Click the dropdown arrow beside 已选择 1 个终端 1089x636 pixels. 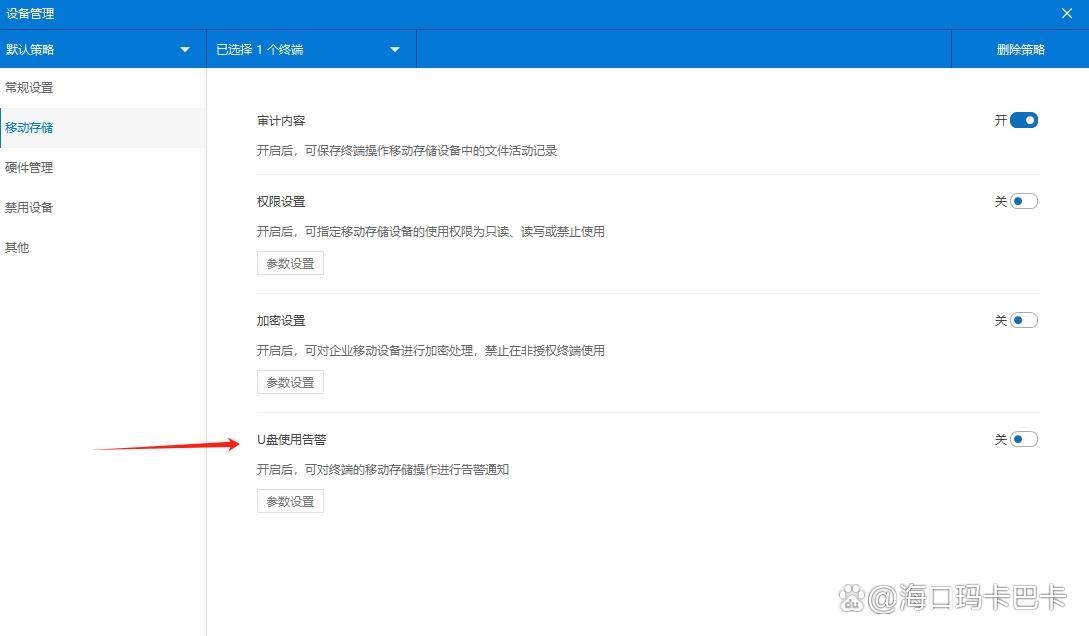click(395, 48)
